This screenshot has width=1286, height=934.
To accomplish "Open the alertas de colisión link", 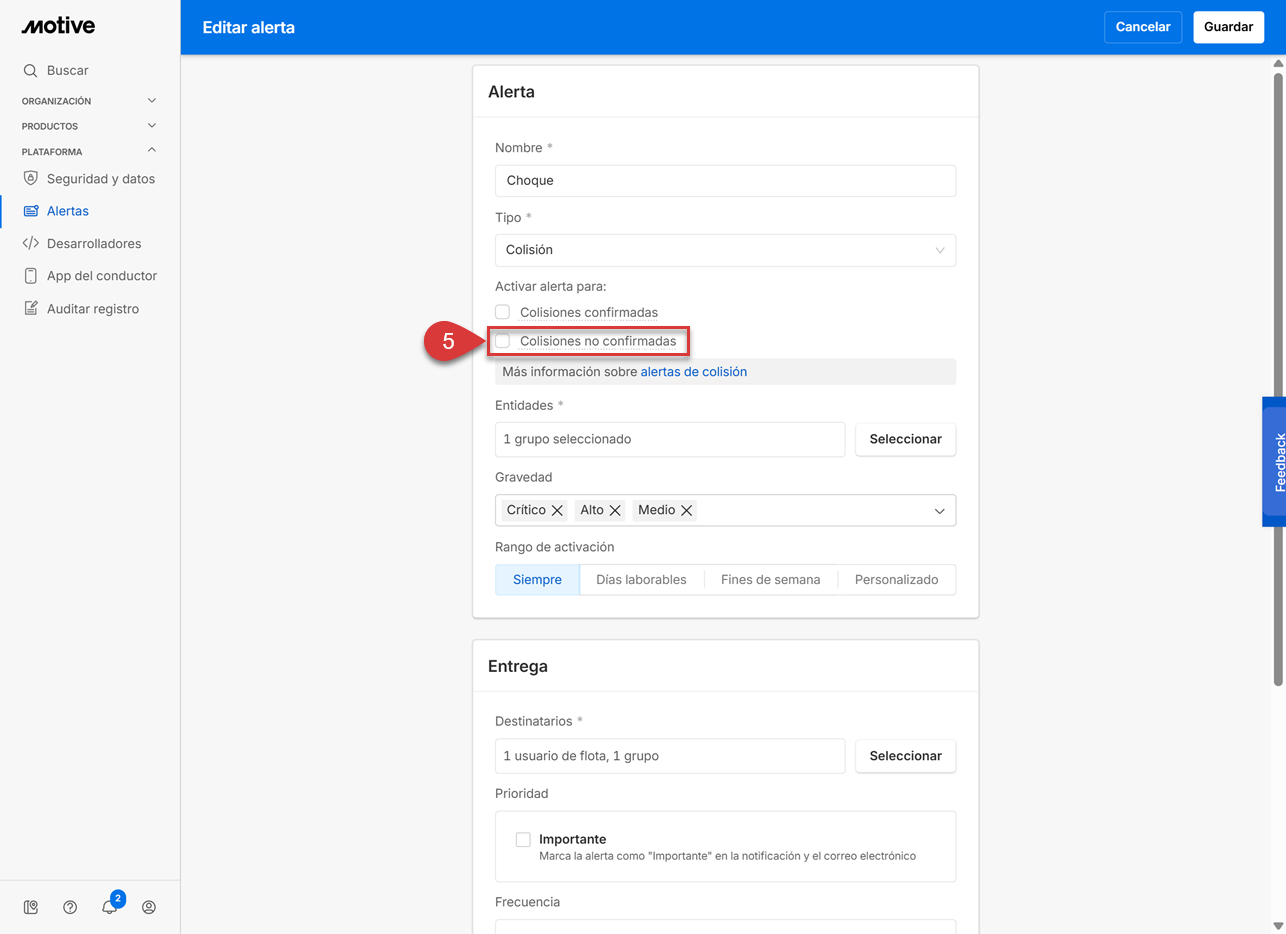I will tap(693, 371).
